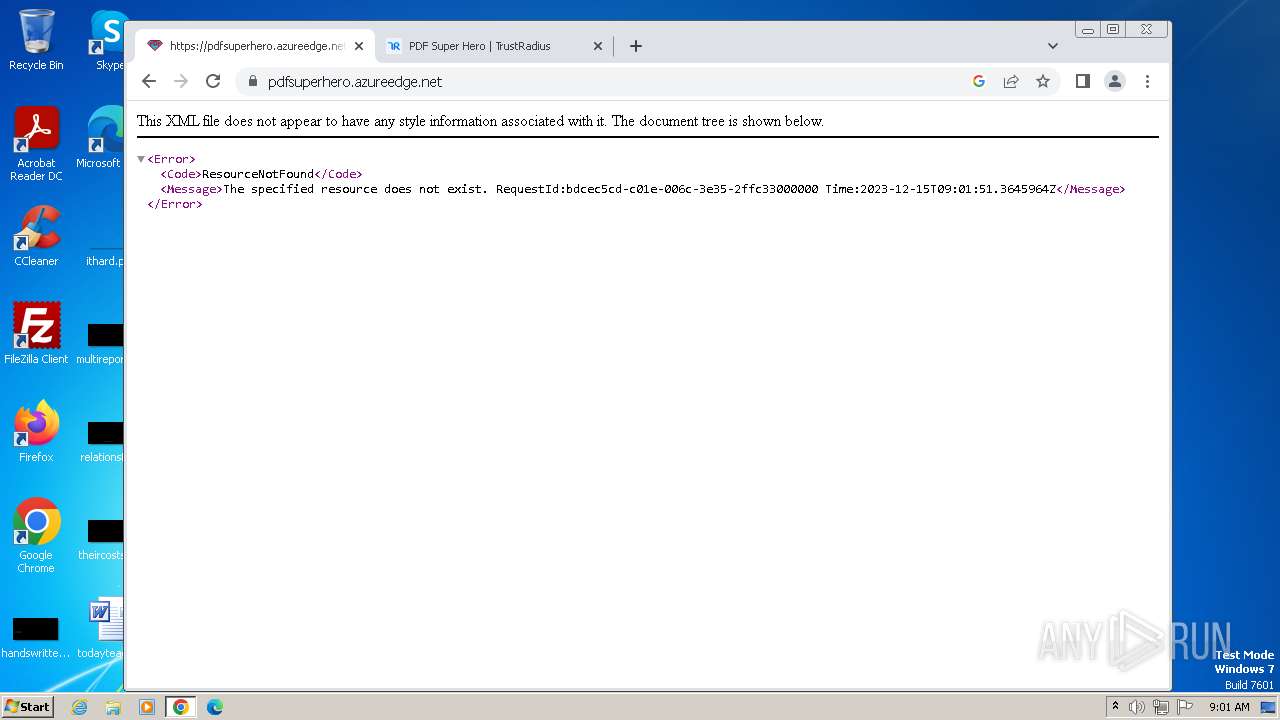Viewport: 1280px width, 720px height.
Task: Expand the tab search dropdown arrow
Action: pos(1052,46)
